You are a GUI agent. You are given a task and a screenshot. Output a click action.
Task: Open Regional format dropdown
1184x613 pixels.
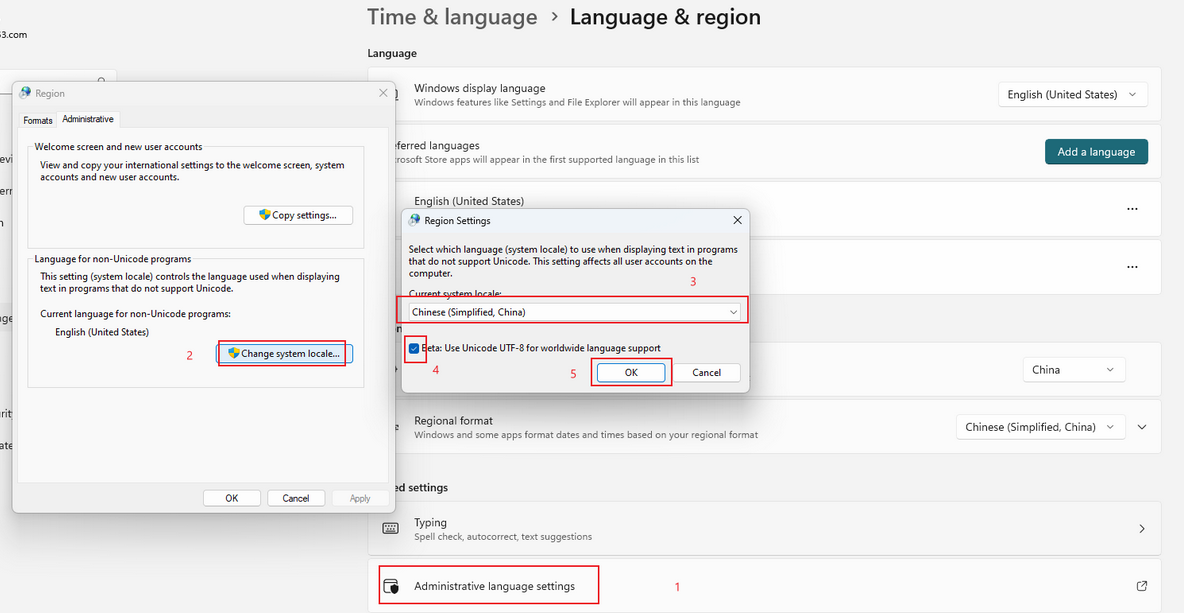tap(1041, 427)
